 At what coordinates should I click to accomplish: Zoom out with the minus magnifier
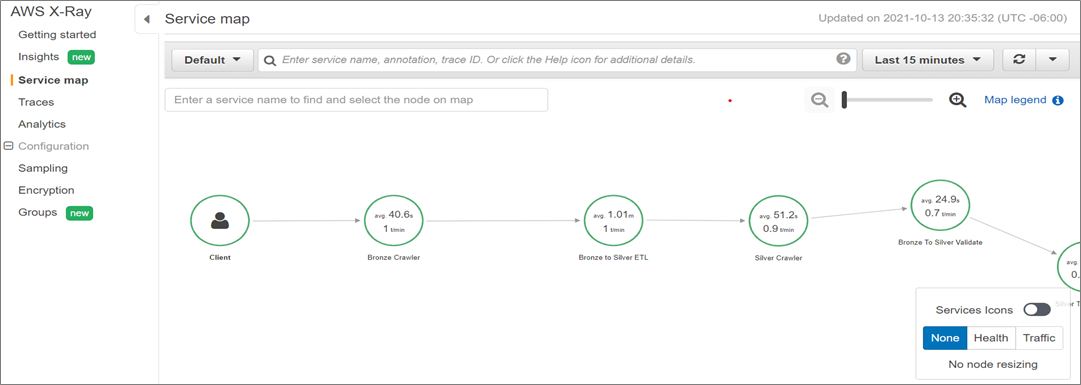[819, 100]
